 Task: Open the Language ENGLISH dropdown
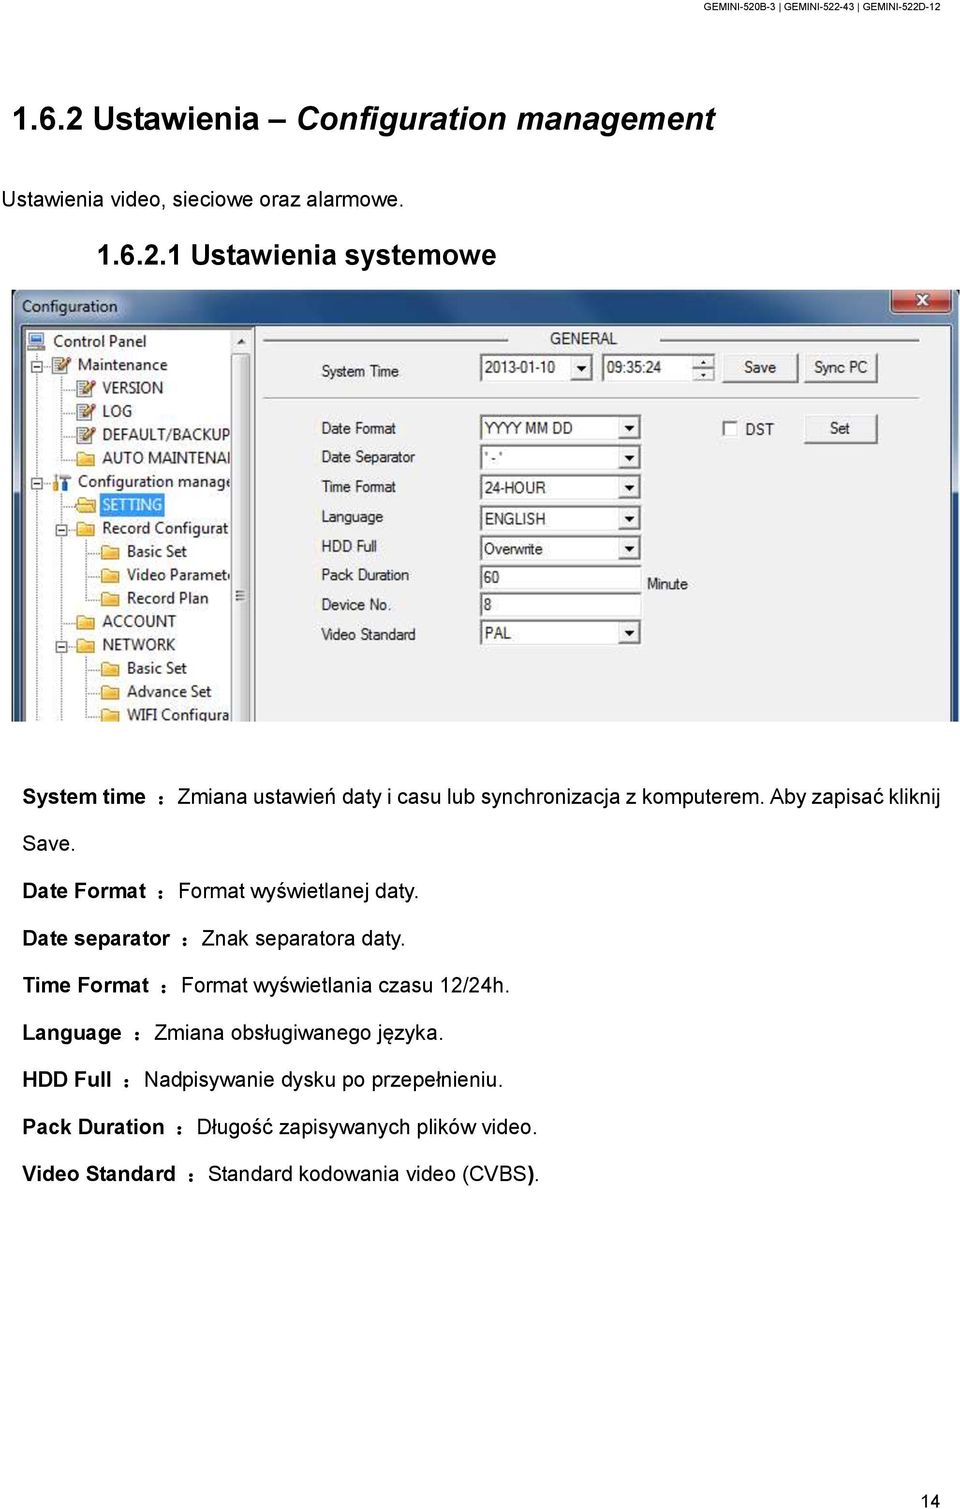[x=628, y=518]
